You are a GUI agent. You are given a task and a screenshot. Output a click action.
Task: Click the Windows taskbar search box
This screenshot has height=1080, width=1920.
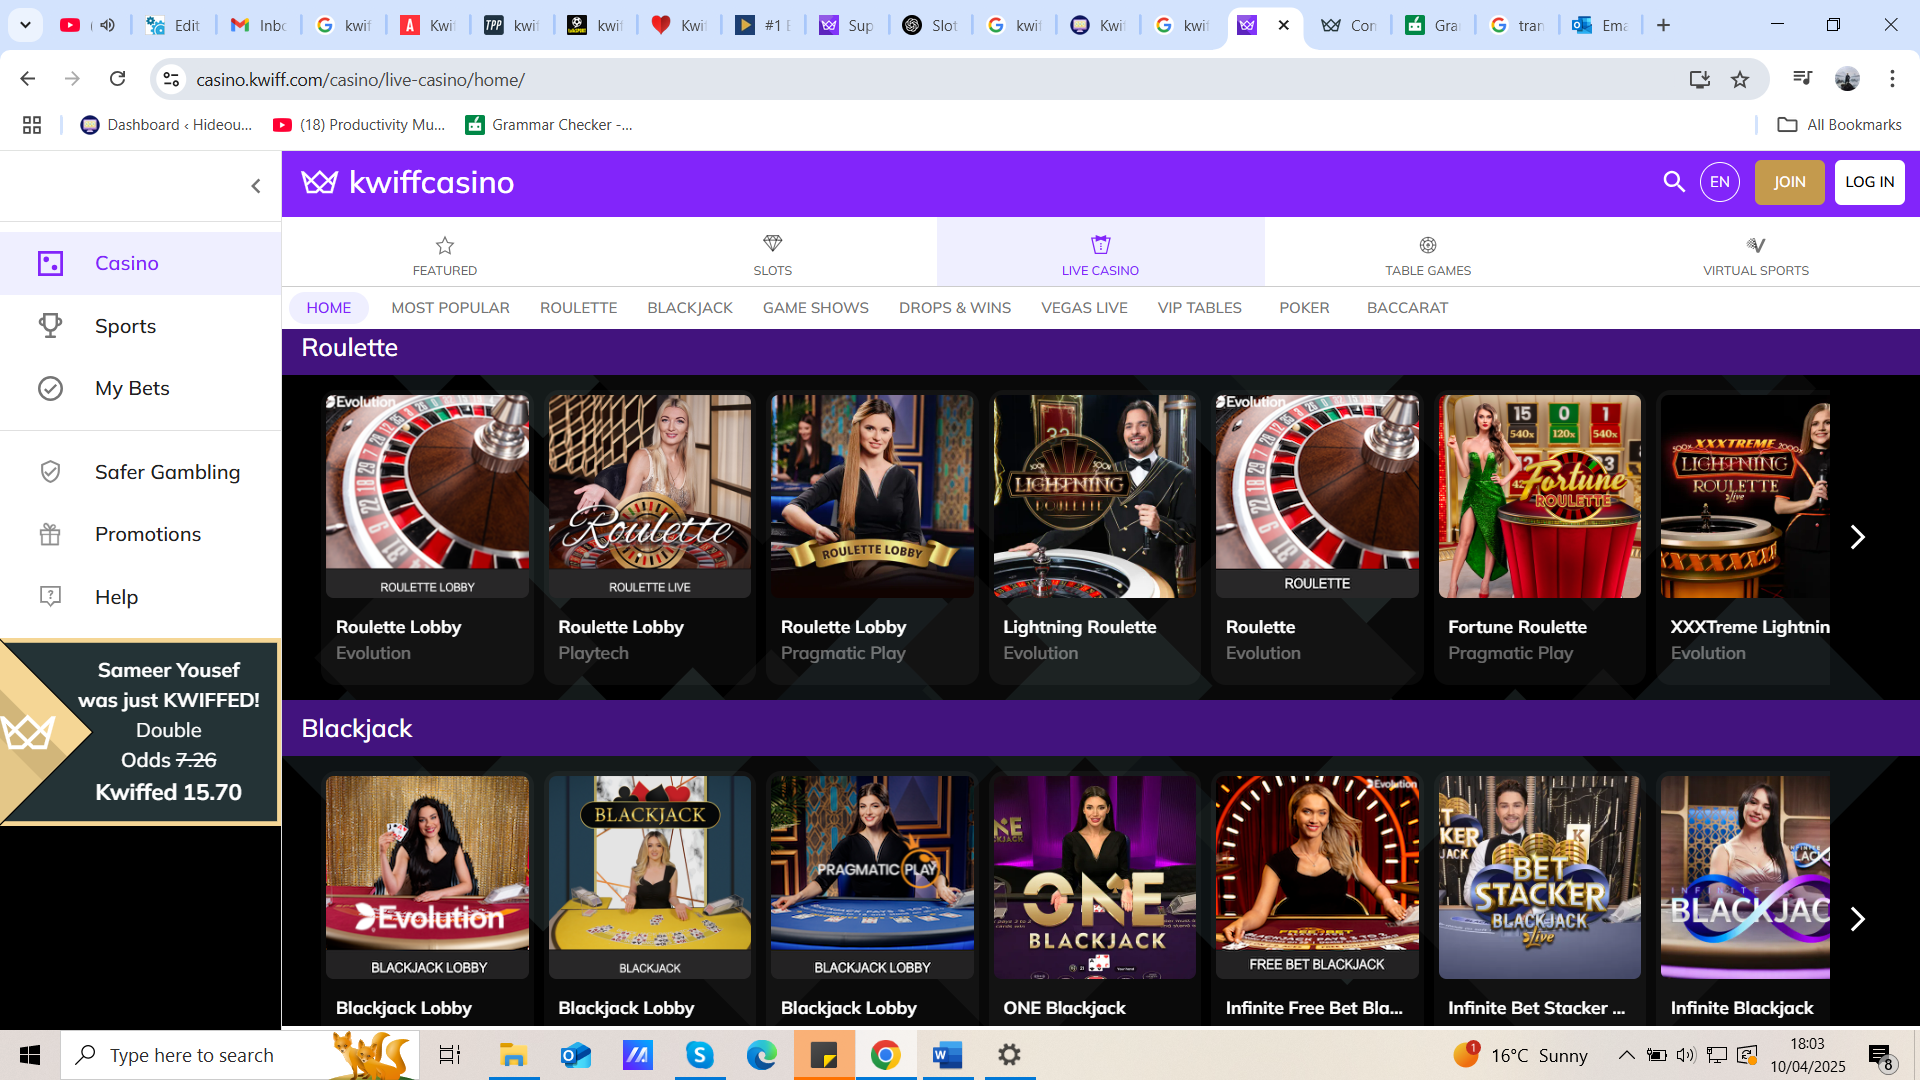(x=240, y=1055)
